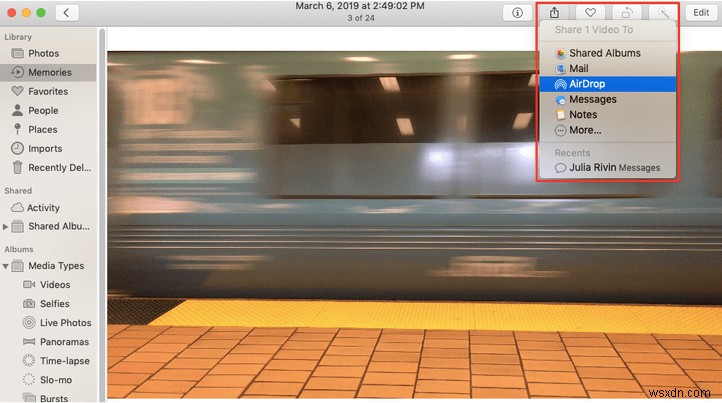The image size is (722, 403).
Task: Click the Notes icon in share menu
Action: [x=560, y=115]
